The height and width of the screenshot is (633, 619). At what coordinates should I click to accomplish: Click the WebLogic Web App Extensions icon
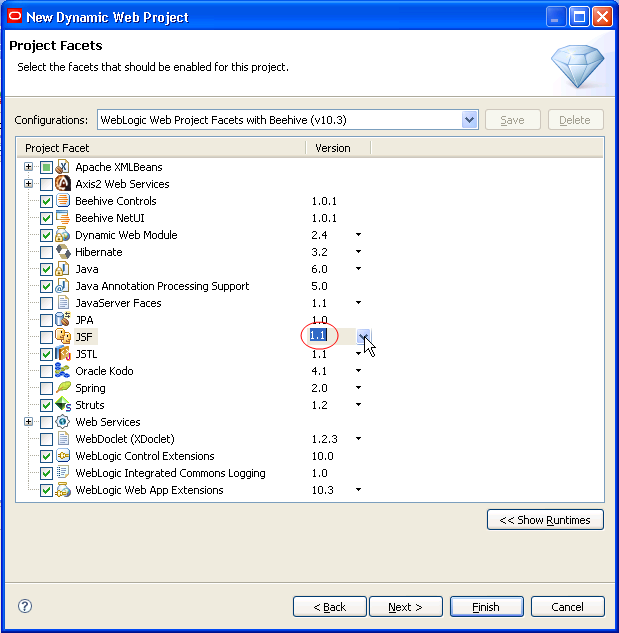tap(63, 490)
